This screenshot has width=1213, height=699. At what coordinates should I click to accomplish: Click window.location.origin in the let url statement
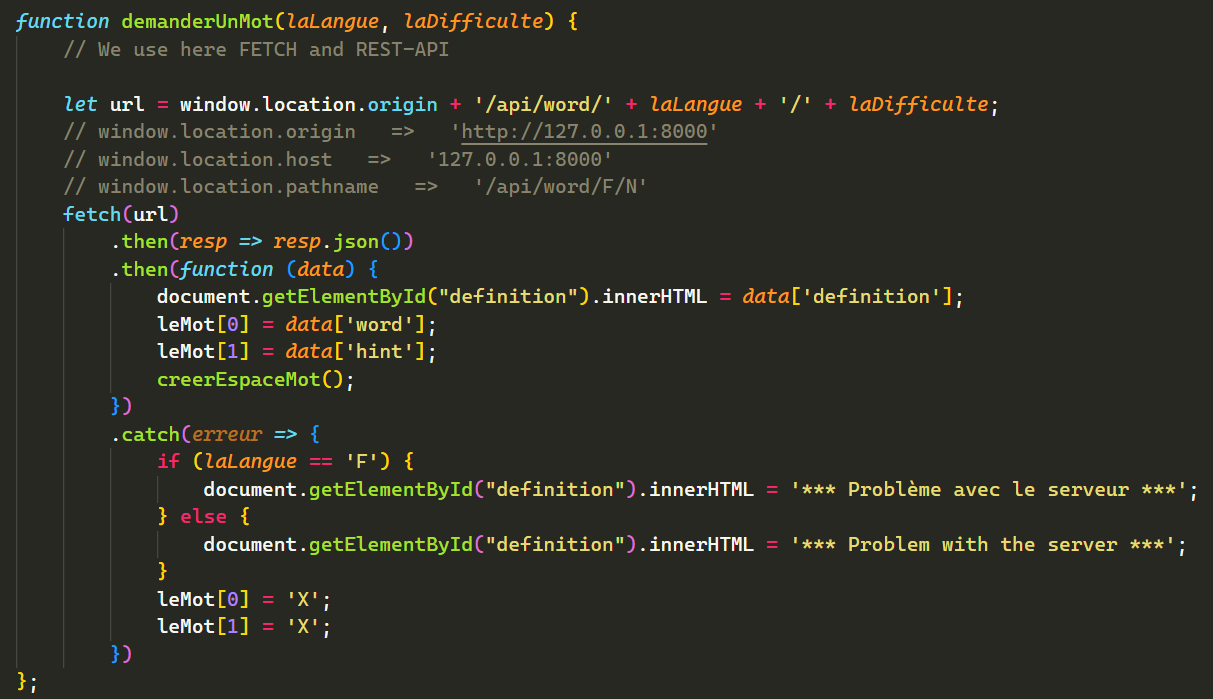tap(309, 104)
